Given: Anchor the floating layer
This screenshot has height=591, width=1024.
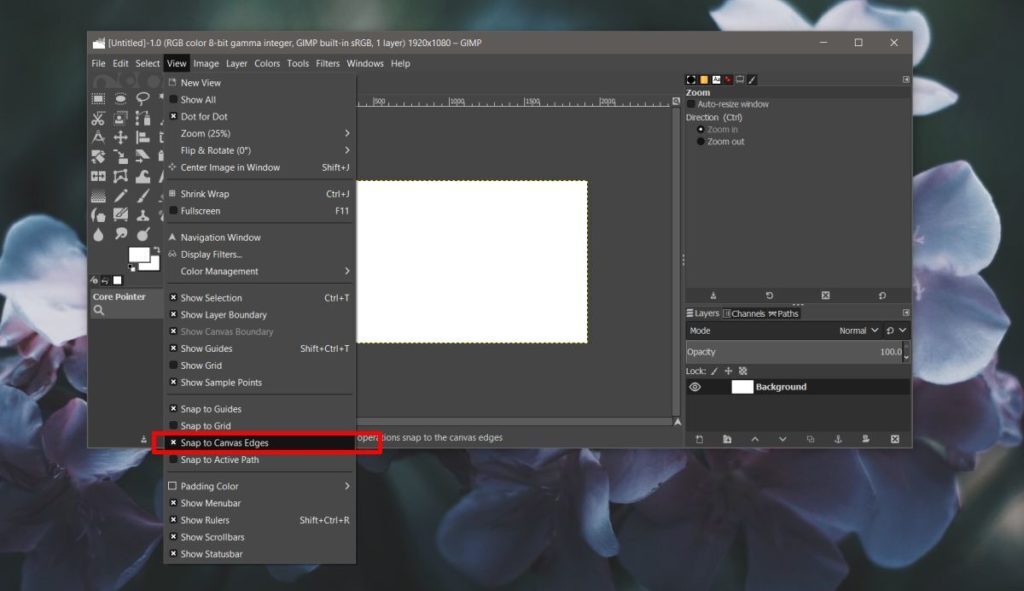Looking at the screenshot, I should point(838,439).
